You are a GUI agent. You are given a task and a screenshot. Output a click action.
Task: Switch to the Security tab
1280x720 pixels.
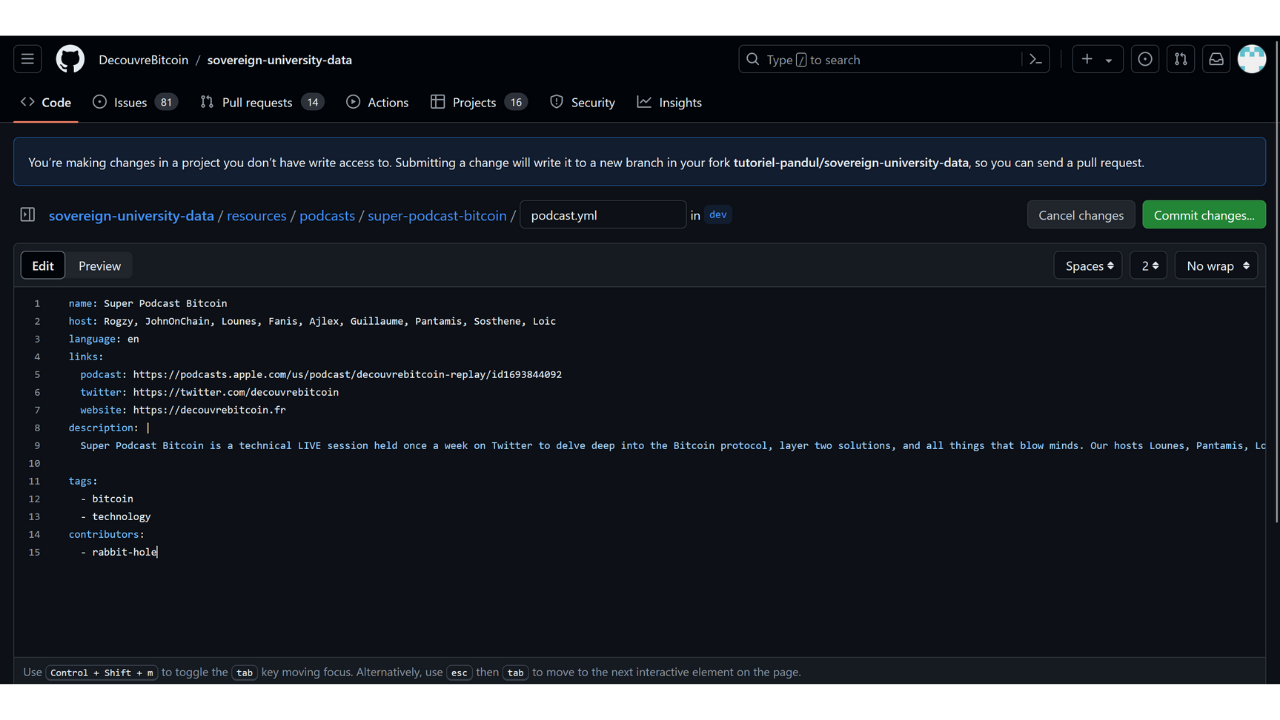583,102
